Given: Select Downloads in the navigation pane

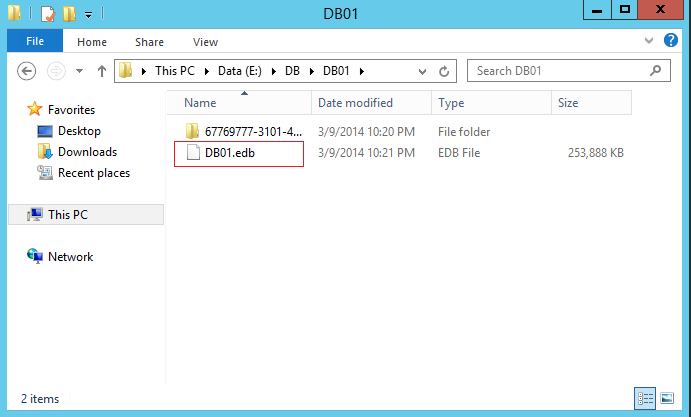Looking at the screenshot, I should pyautogui.click(x=87, y=152).
